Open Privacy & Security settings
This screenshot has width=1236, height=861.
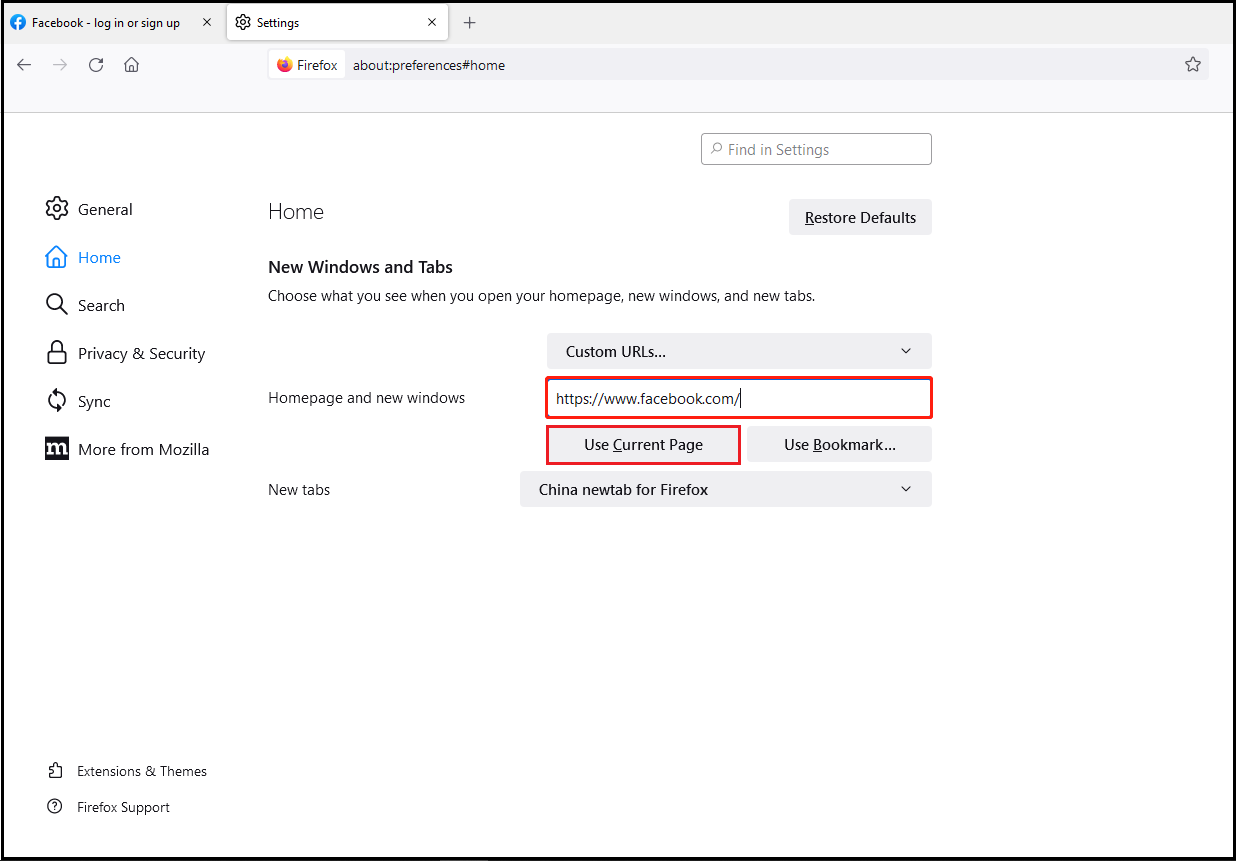pos(125,353)
